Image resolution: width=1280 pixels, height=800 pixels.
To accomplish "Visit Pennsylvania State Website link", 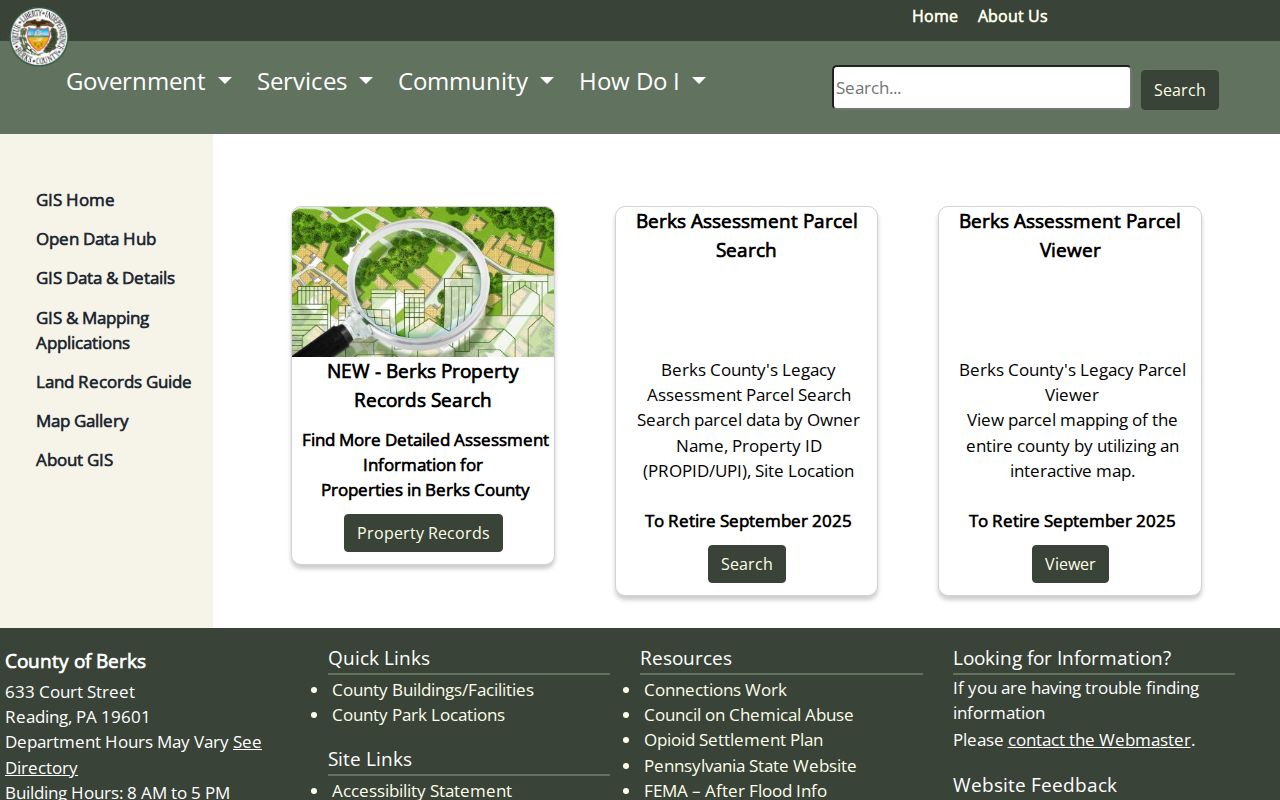I will tap(750, 766).
